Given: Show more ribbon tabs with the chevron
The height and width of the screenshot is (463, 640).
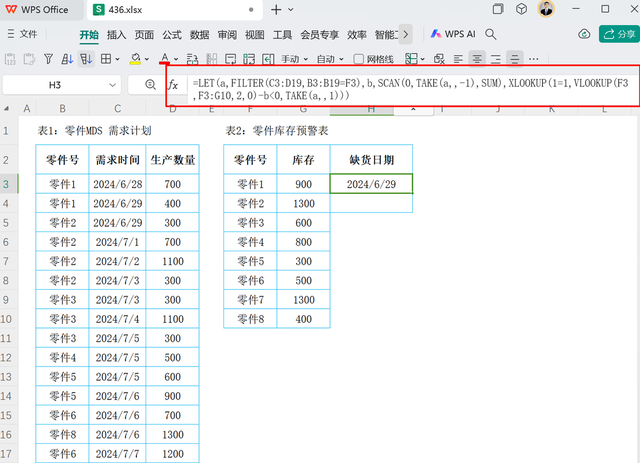Looking at the screenshot, I should [405, 34].
